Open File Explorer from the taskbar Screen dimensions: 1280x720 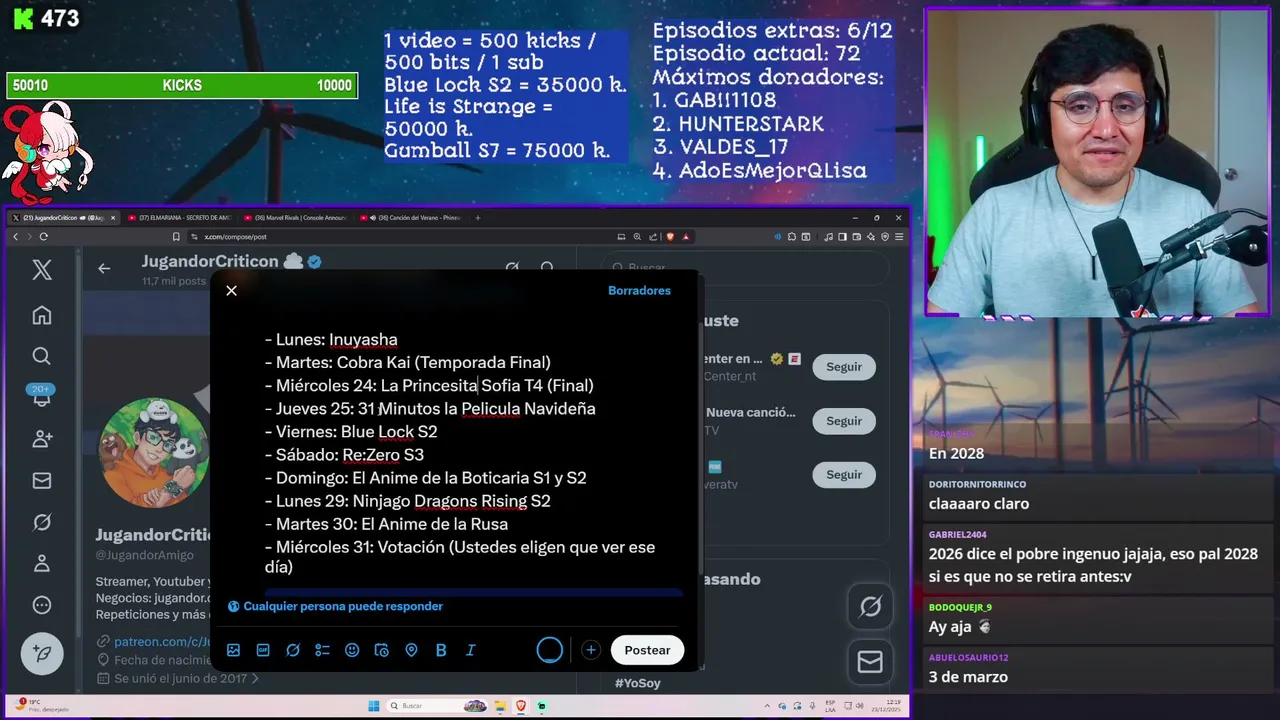click(501, 706)
